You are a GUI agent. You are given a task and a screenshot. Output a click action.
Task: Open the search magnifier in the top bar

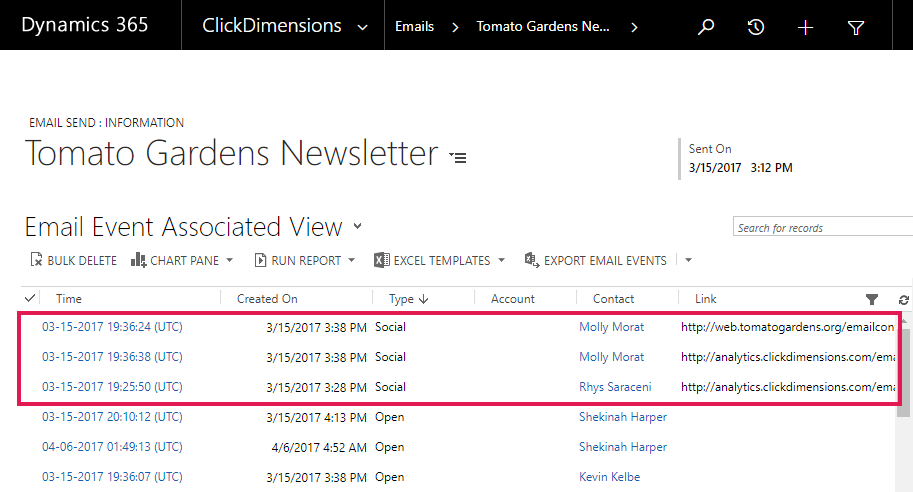point(706,27)
